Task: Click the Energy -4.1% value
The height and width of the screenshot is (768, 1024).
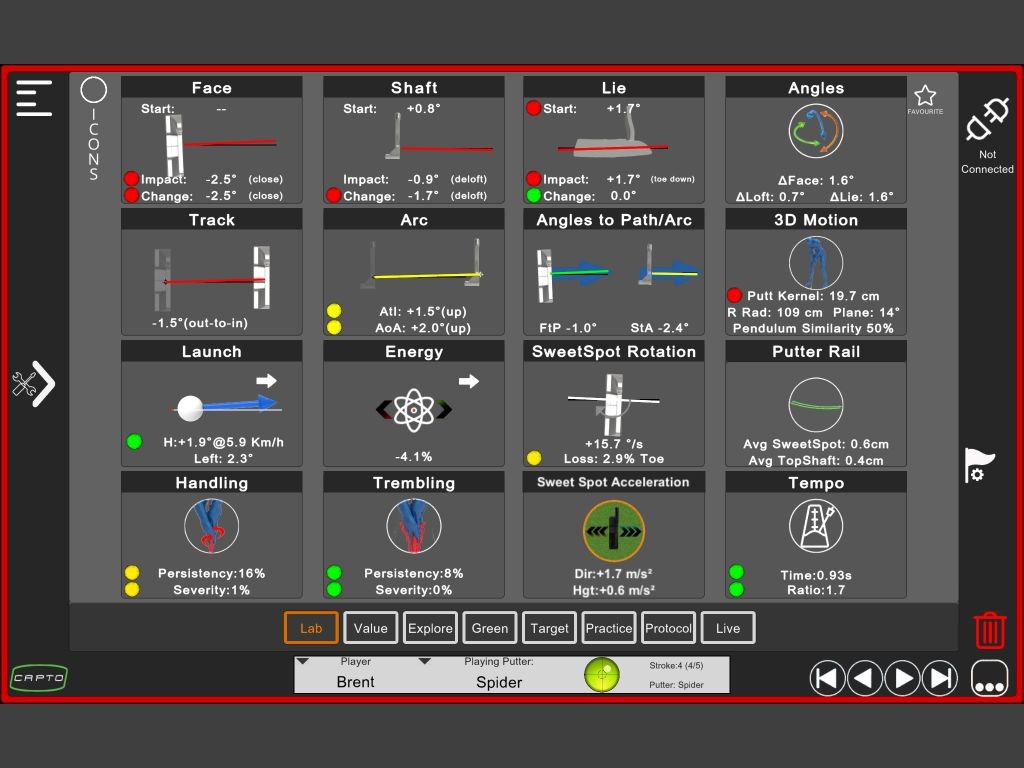Action: pos(414,456)
